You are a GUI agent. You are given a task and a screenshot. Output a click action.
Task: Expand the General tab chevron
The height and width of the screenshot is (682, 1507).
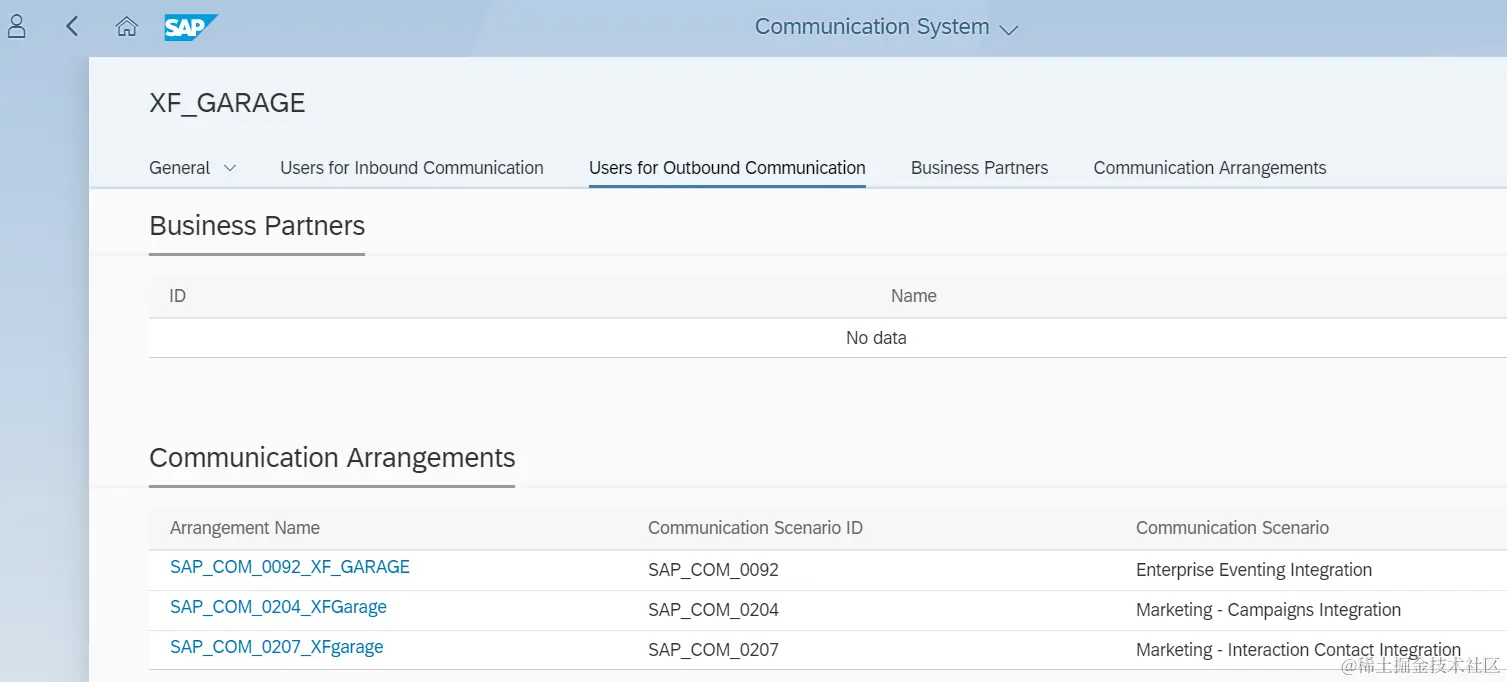[x=230, y=168]
